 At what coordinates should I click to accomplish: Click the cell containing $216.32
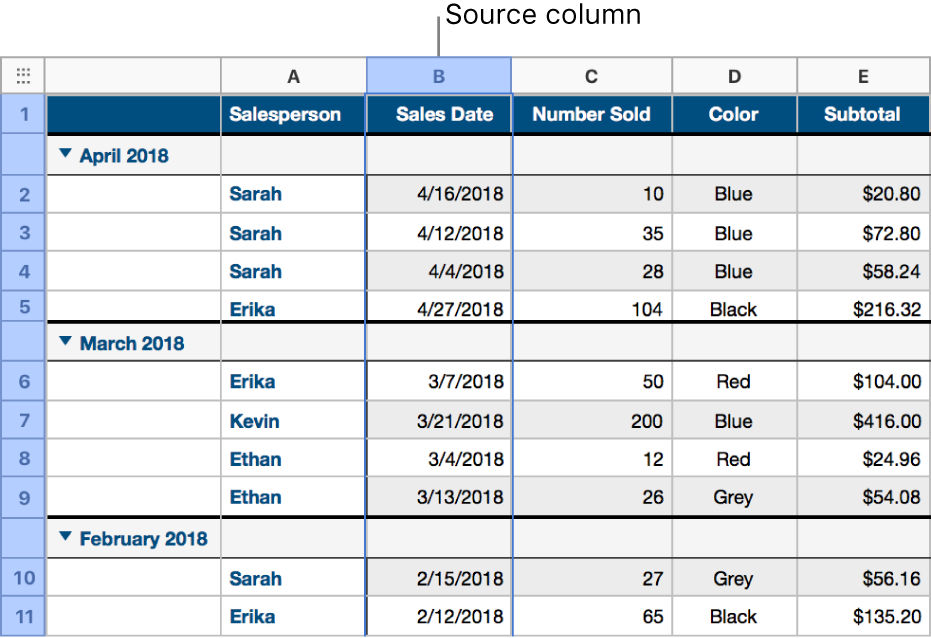(x=862, y=309)
